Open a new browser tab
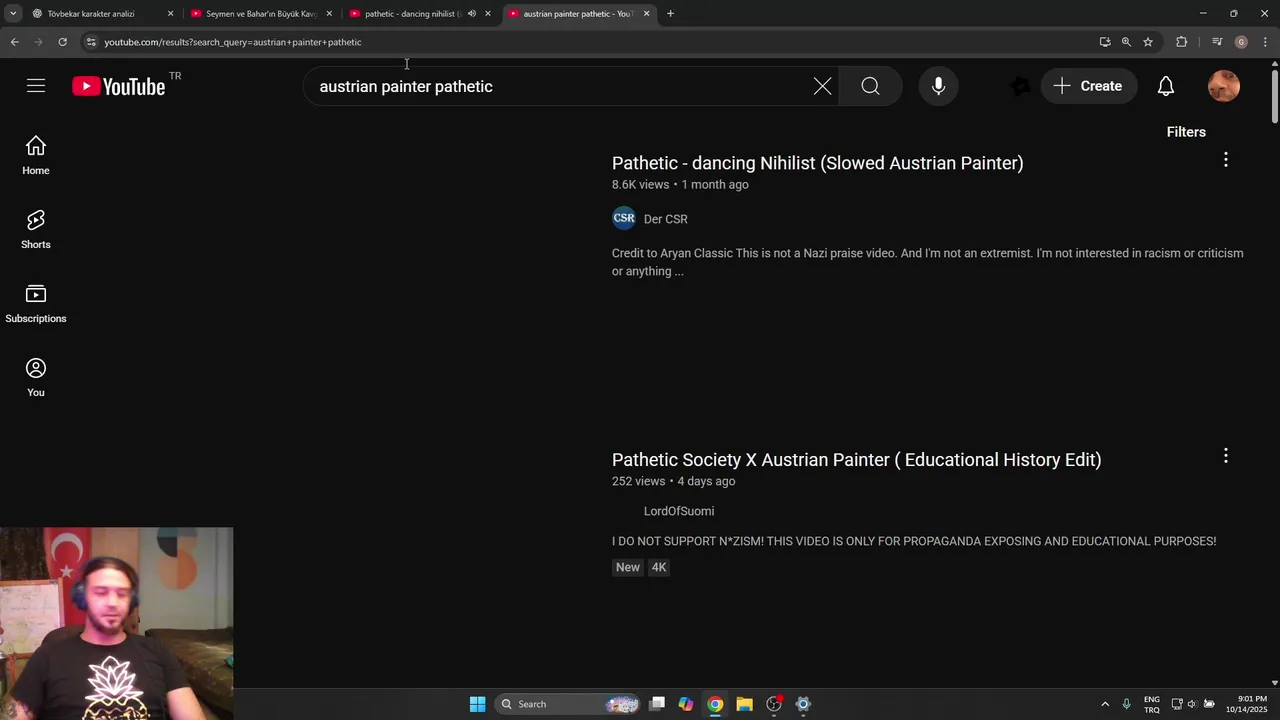This screenshot has width=1280, height=720. click(670, 14)
